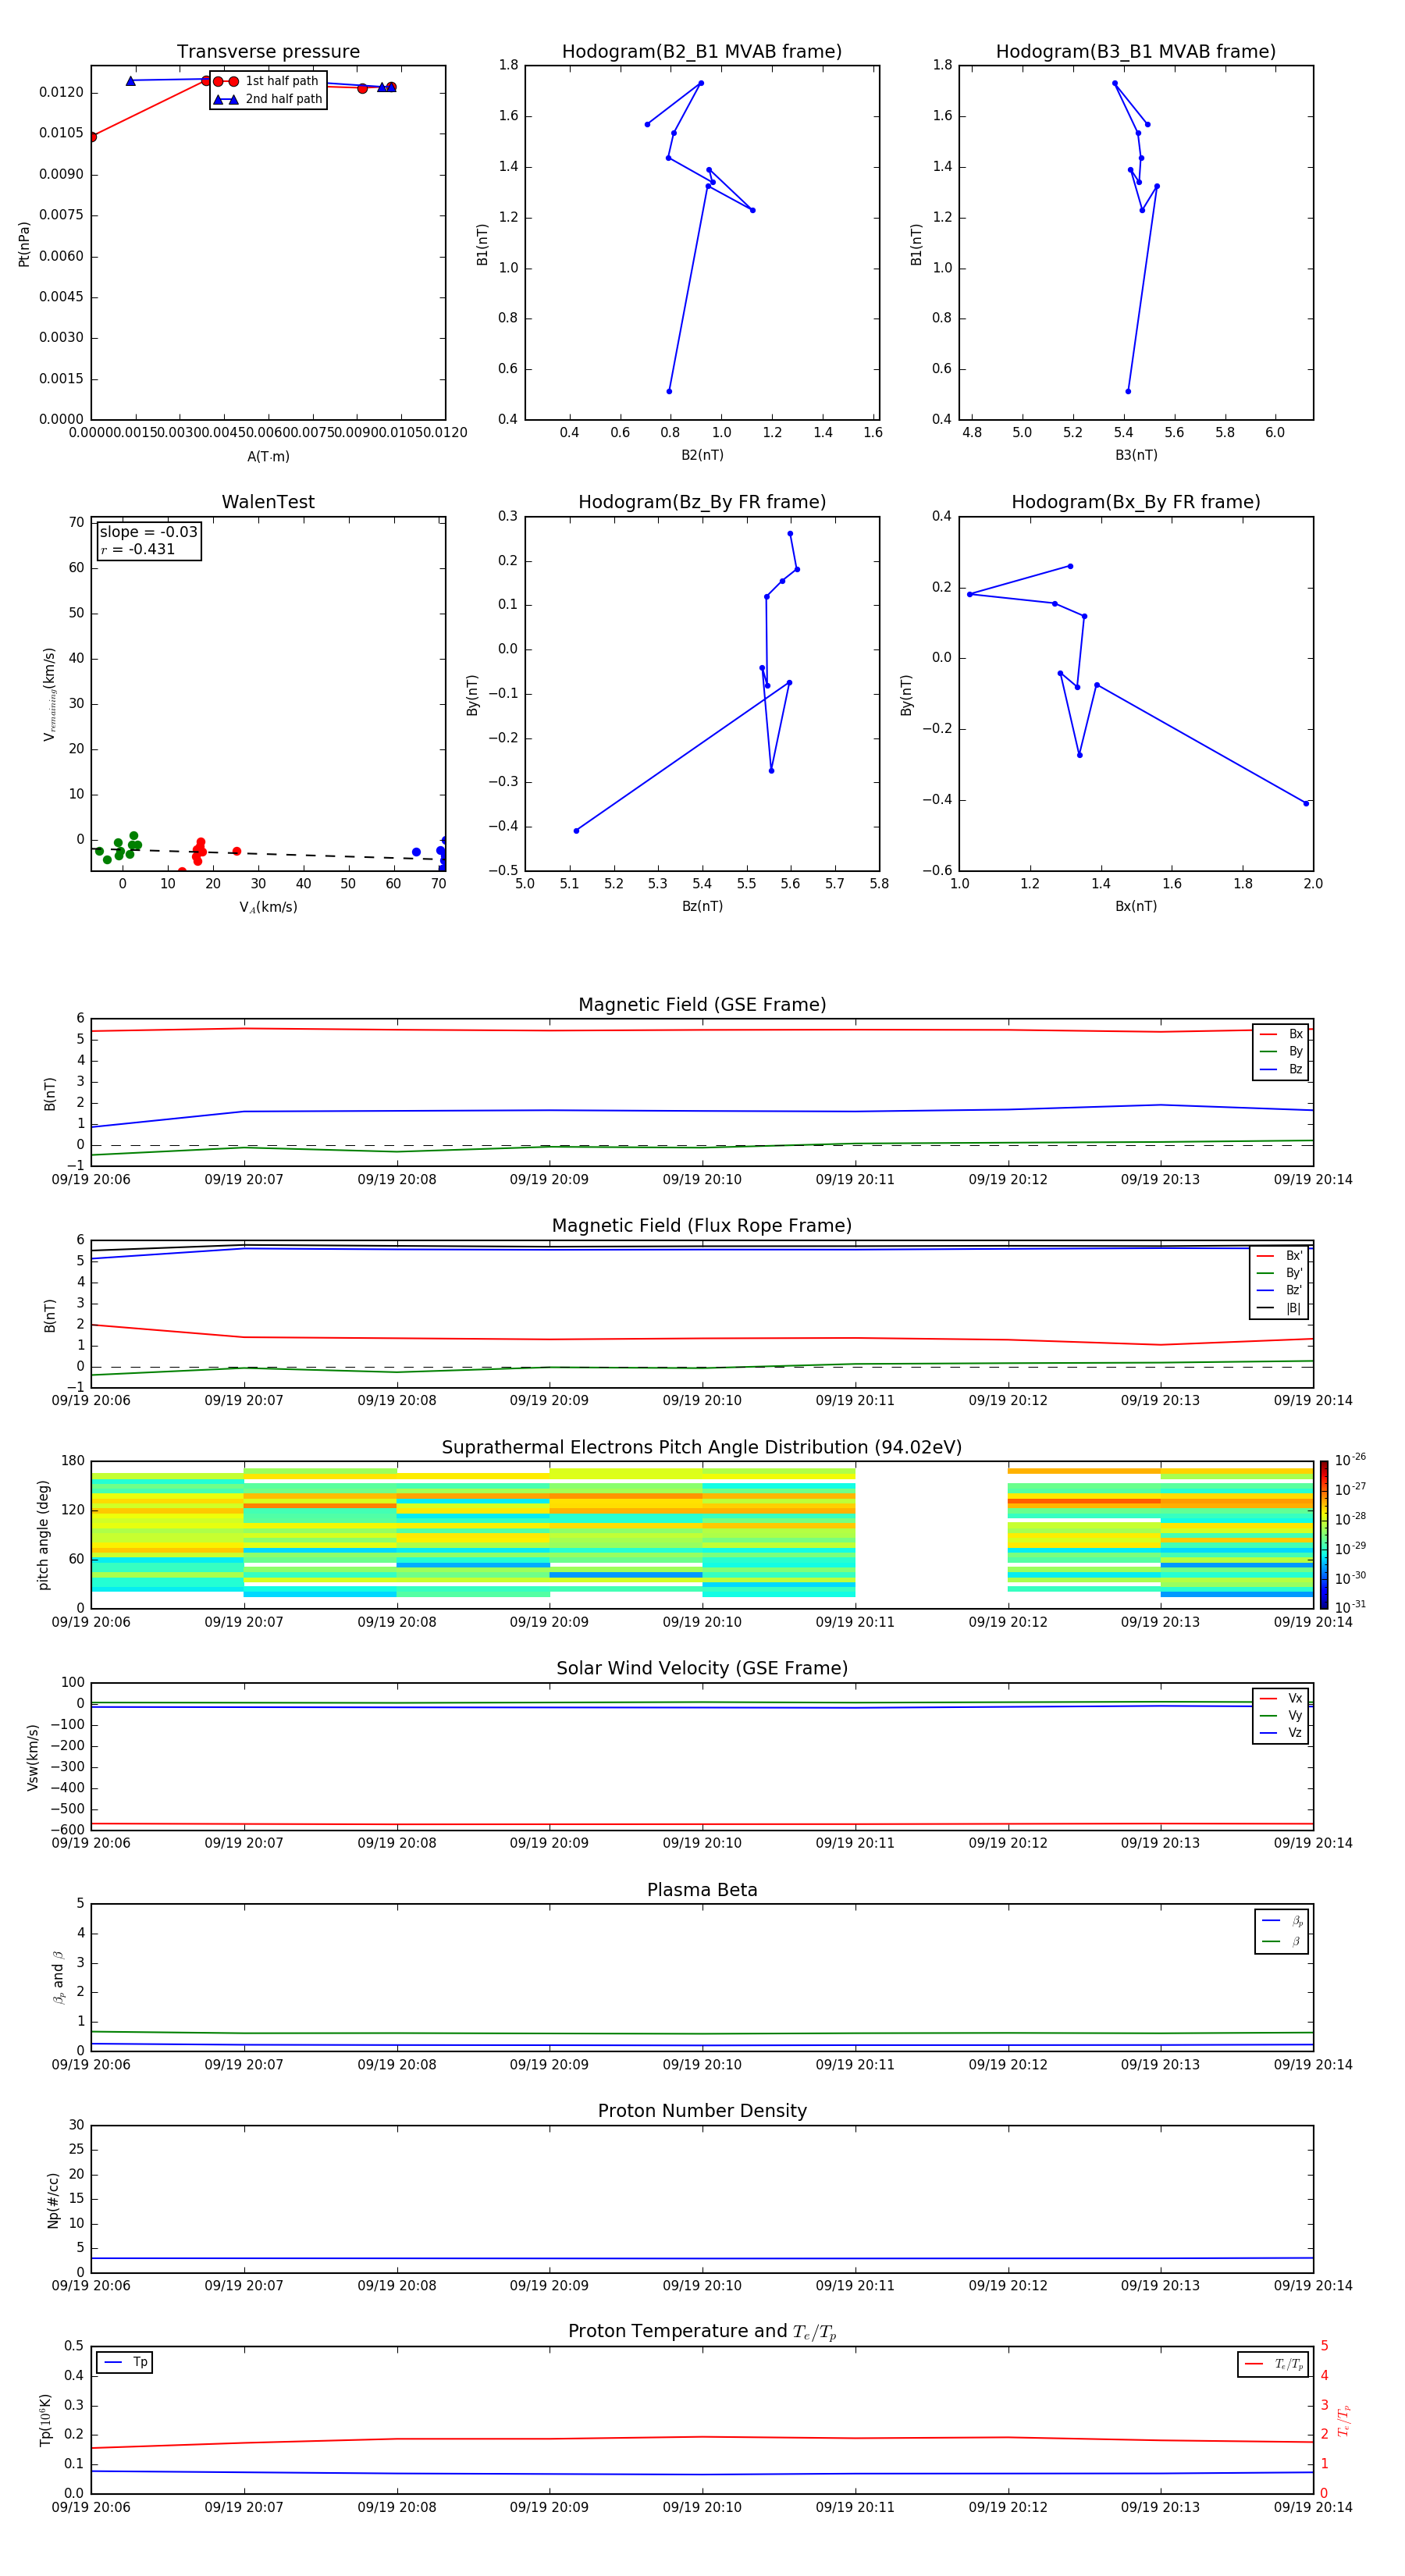Click the "Vz" solar wind legend entry
The image size is (1405, 2576).
[x=1281, y=1732]
